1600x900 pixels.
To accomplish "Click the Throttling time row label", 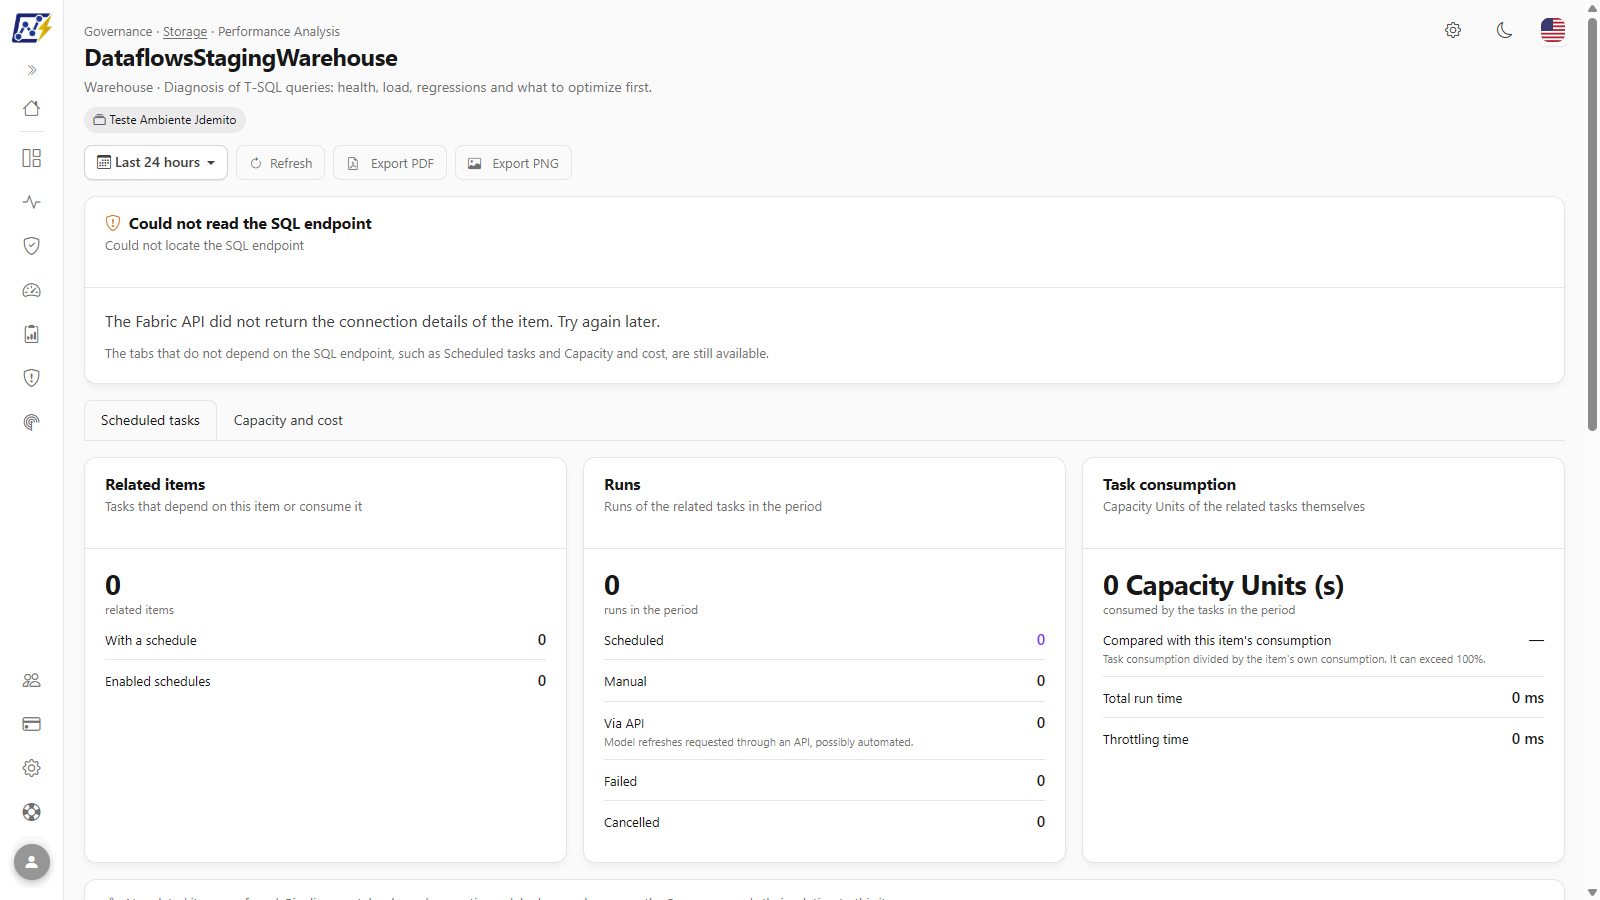I will pyautogui.click(x=1146, y=740).
